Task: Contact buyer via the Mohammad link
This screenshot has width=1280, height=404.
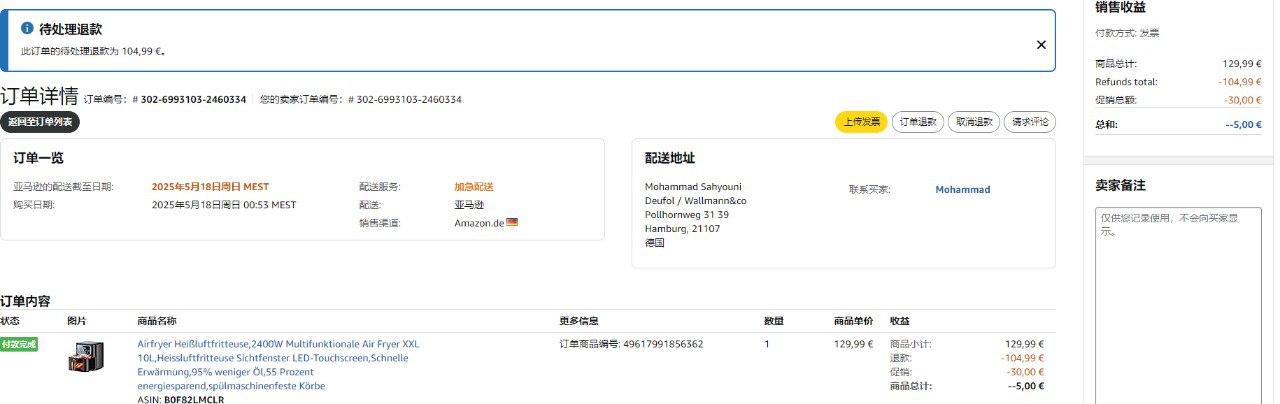Action: [x=962, y=190]
